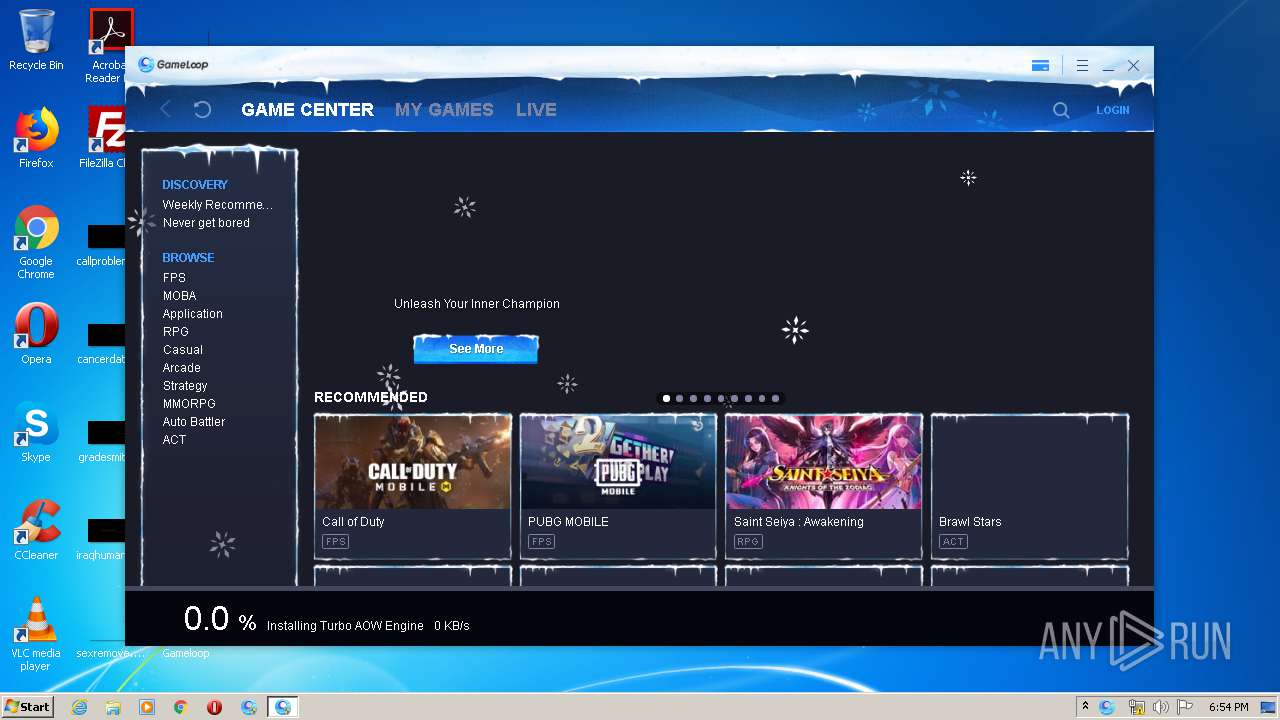The height and width of the screenshot is (720, 1280).
Task: Select the first carousel dot
Action: point(666,398)
